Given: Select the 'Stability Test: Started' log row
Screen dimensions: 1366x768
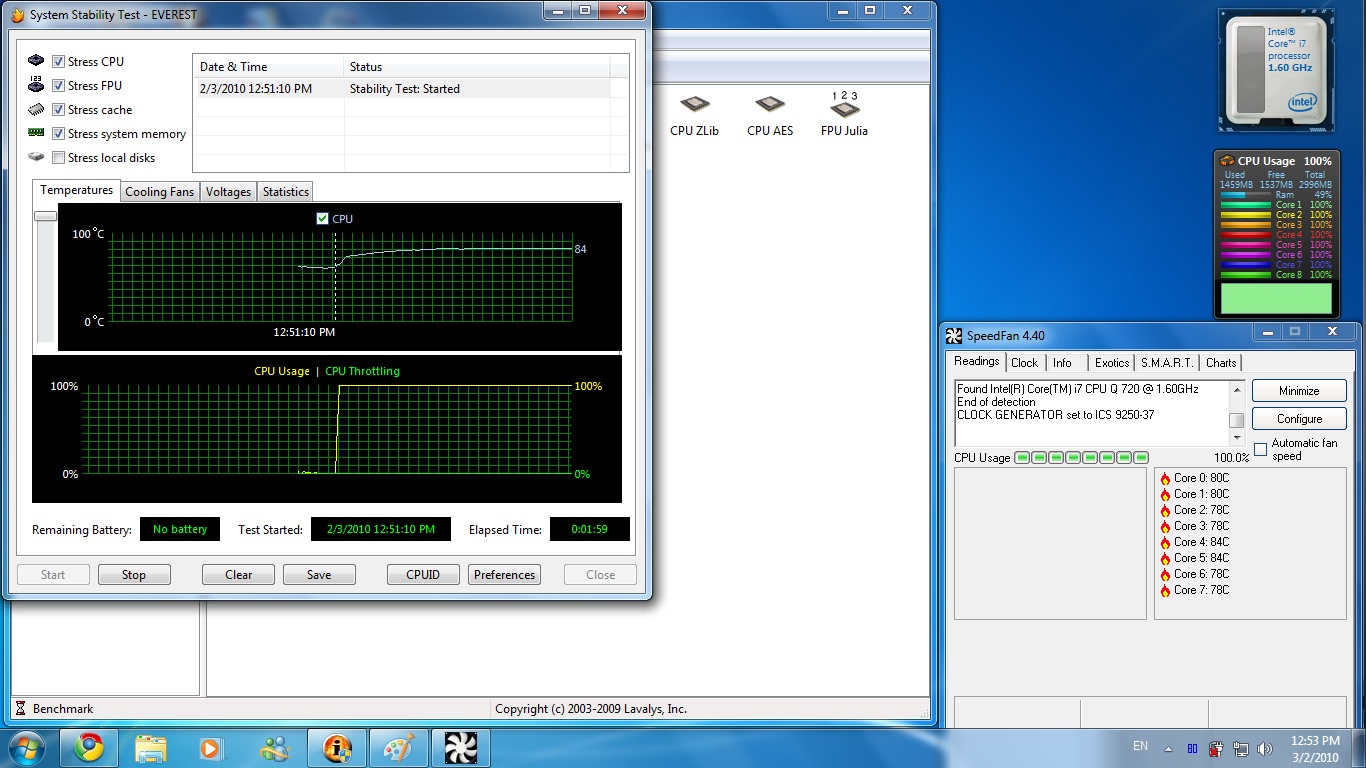Looking at the screenshot, I should (401, 88).
